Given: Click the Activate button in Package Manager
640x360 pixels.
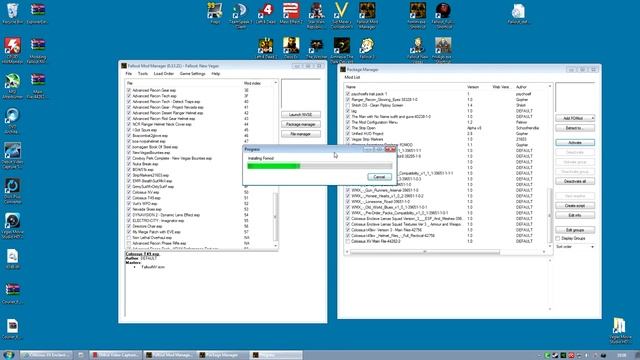Looking at the screenshot, I should pyautogui.click(x=575, y=142).
